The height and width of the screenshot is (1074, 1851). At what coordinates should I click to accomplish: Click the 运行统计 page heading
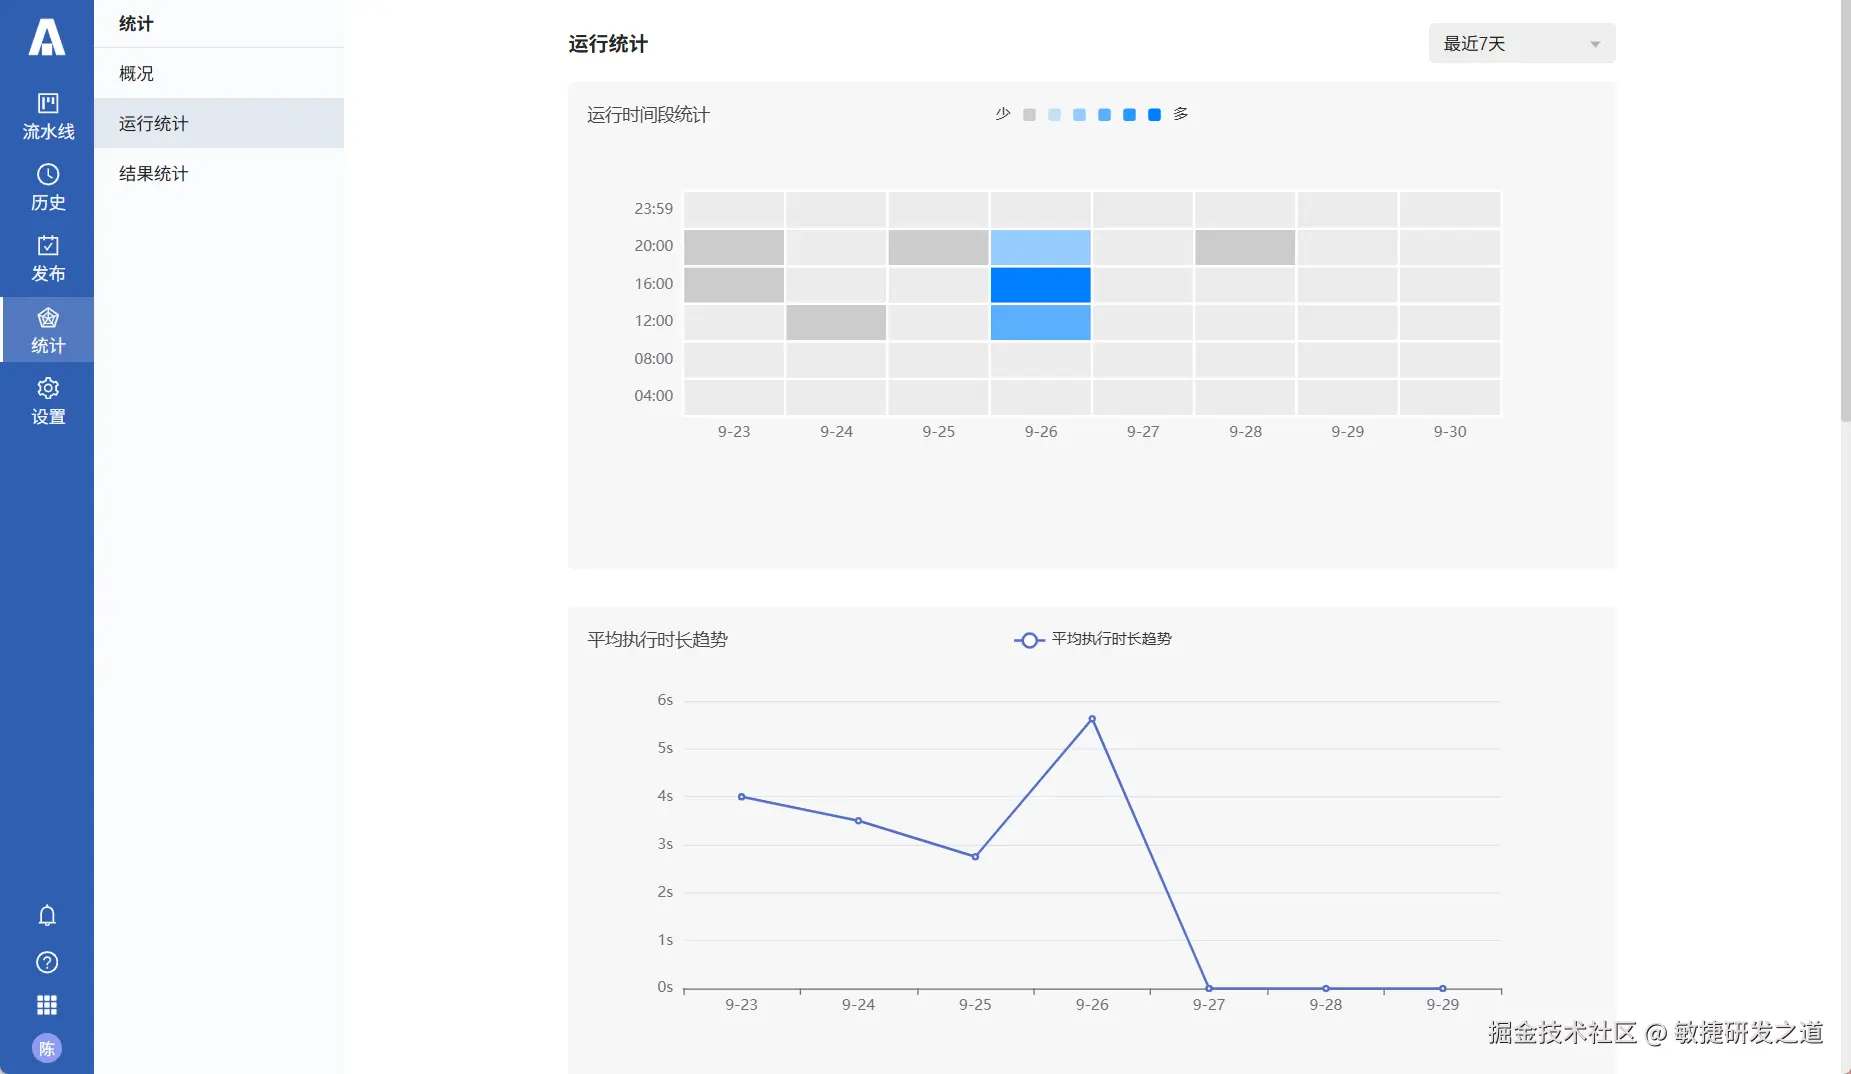click(x=608, y=44)
